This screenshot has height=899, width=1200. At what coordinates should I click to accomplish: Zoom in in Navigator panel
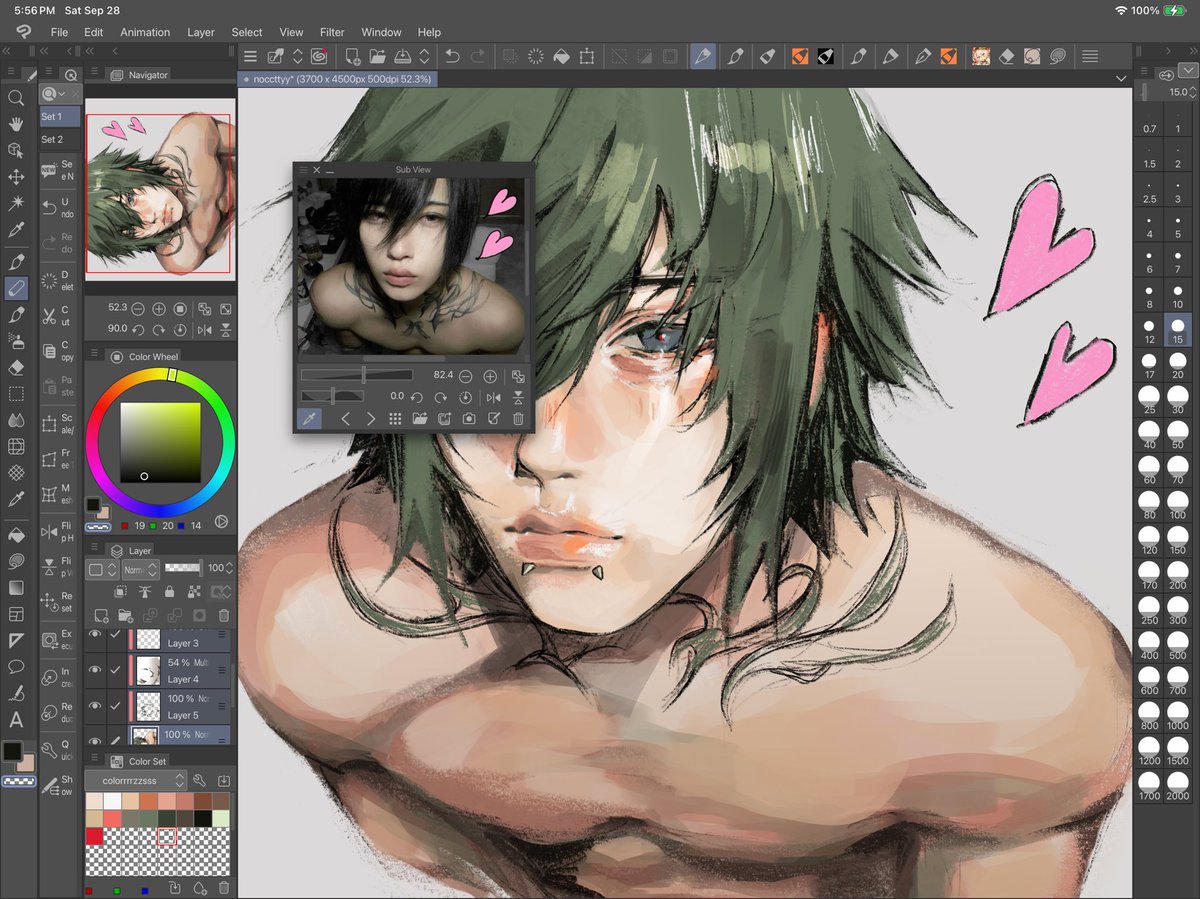tap(159, 309)
